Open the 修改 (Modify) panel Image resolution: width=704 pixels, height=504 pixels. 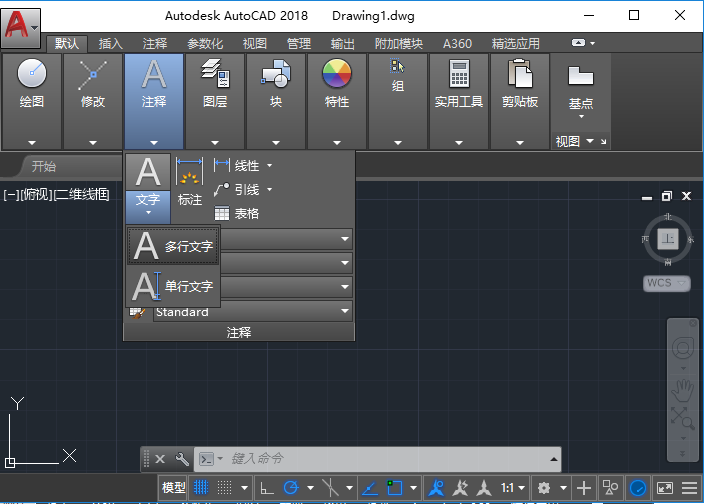point(92,101)
